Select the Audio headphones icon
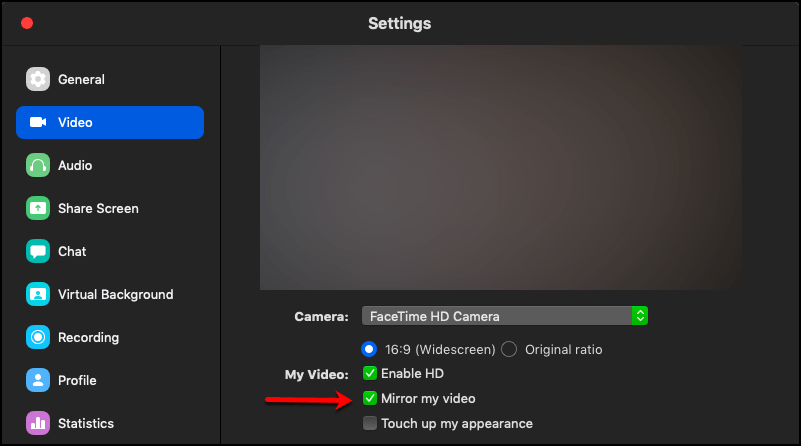This screenshot has height=446, width=801. pos(38,165)
